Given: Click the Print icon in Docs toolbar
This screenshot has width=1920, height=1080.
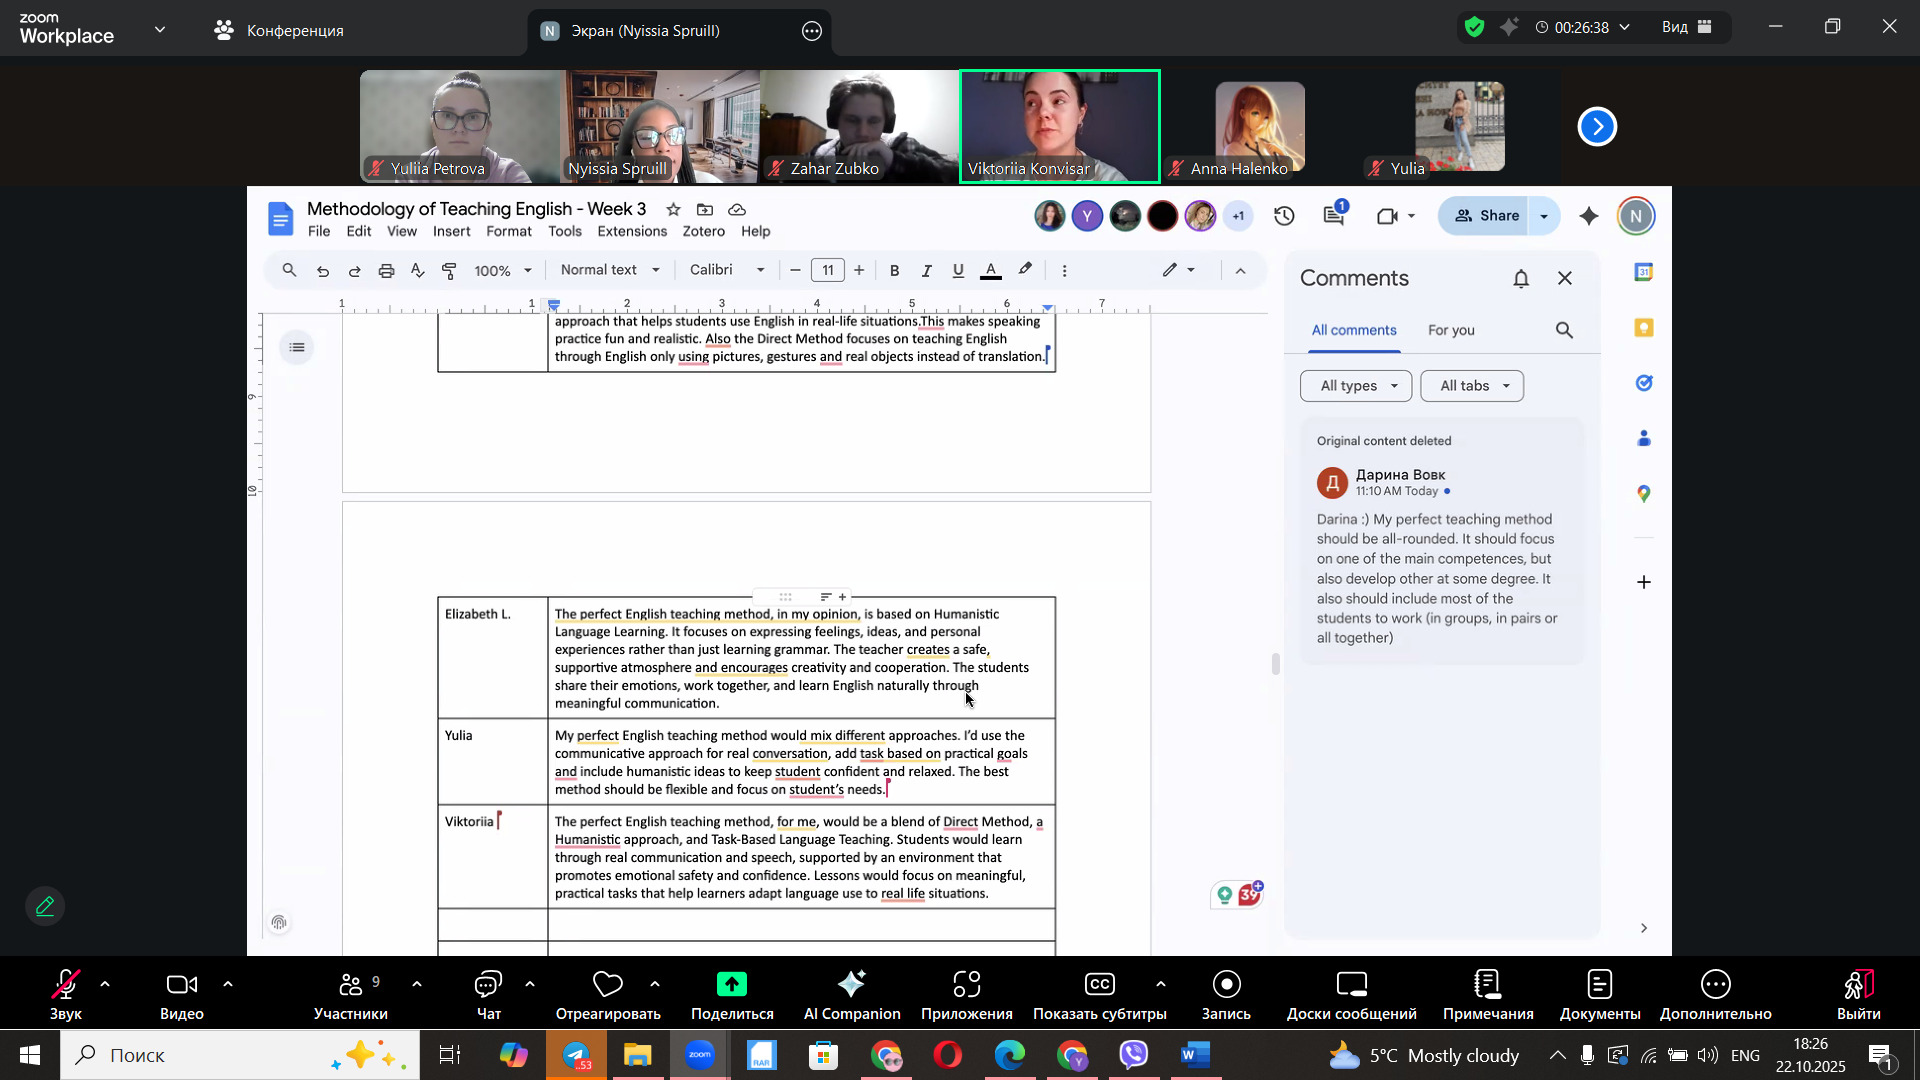Looking at the screenshot, I should point(386,271).
